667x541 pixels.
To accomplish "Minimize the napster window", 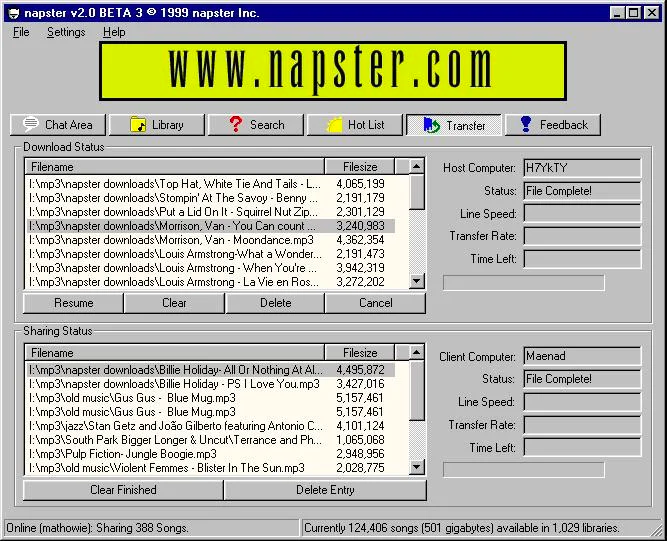I will click(617, 13).
